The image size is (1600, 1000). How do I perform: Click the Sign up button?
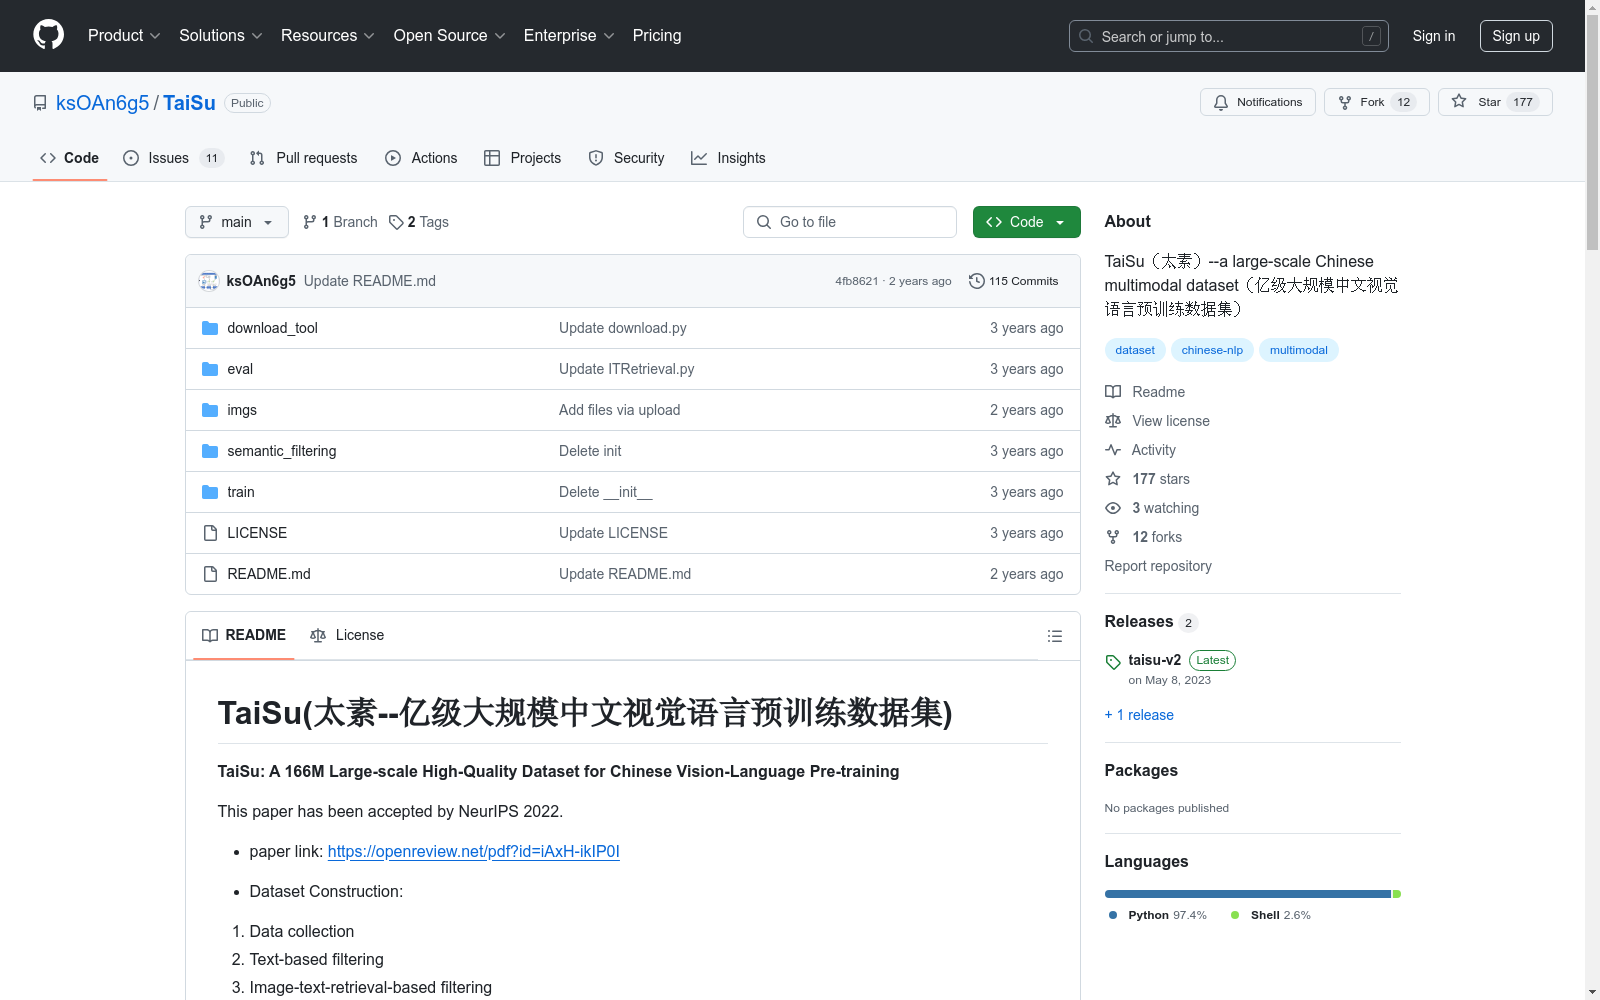(1516, 36)
